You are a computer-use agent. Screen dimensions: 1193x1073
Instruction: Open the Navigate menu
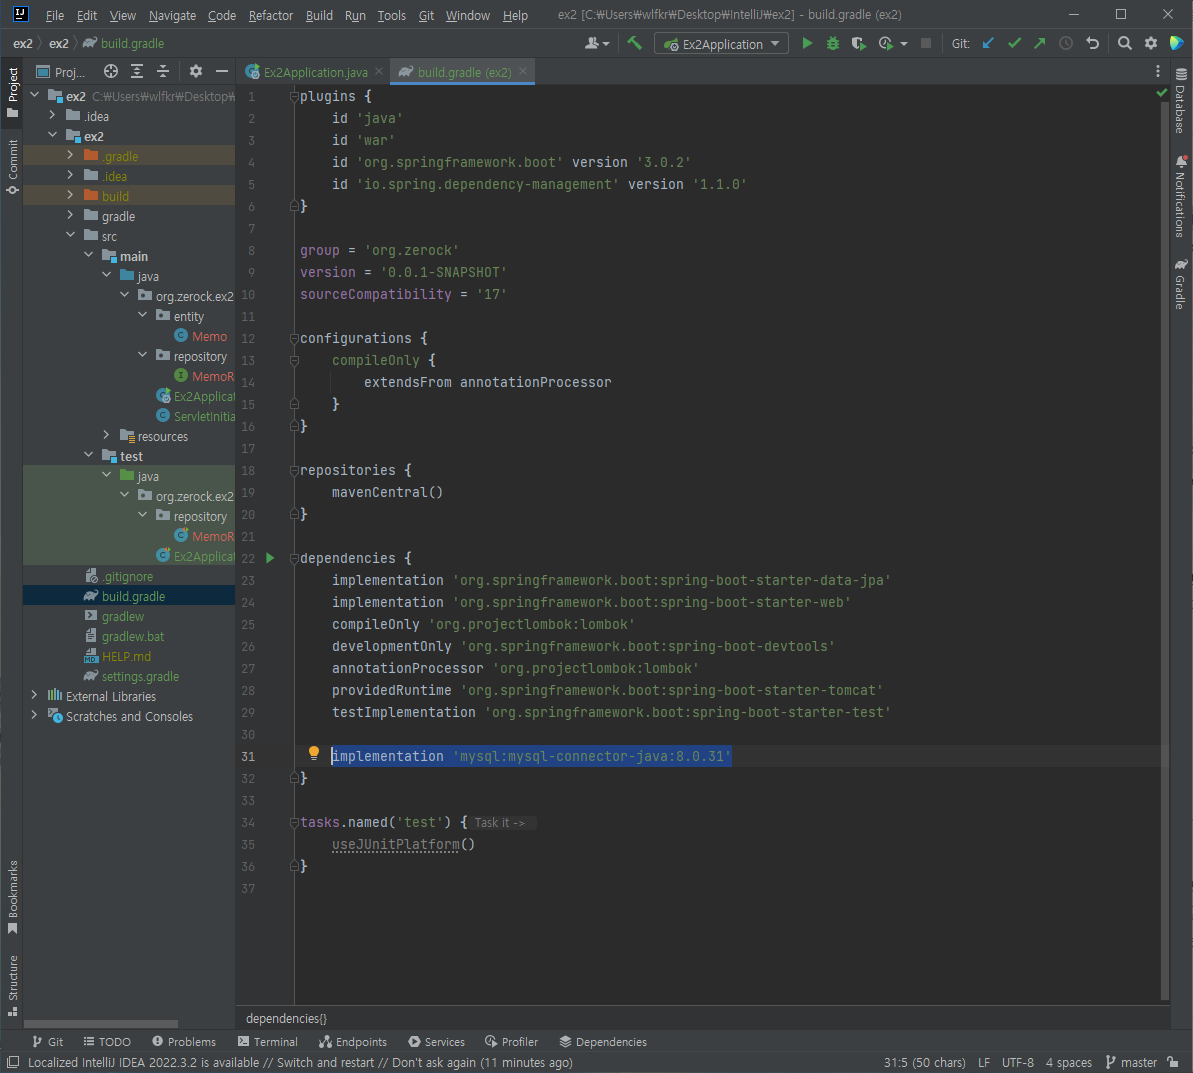(x=172, y=15)
